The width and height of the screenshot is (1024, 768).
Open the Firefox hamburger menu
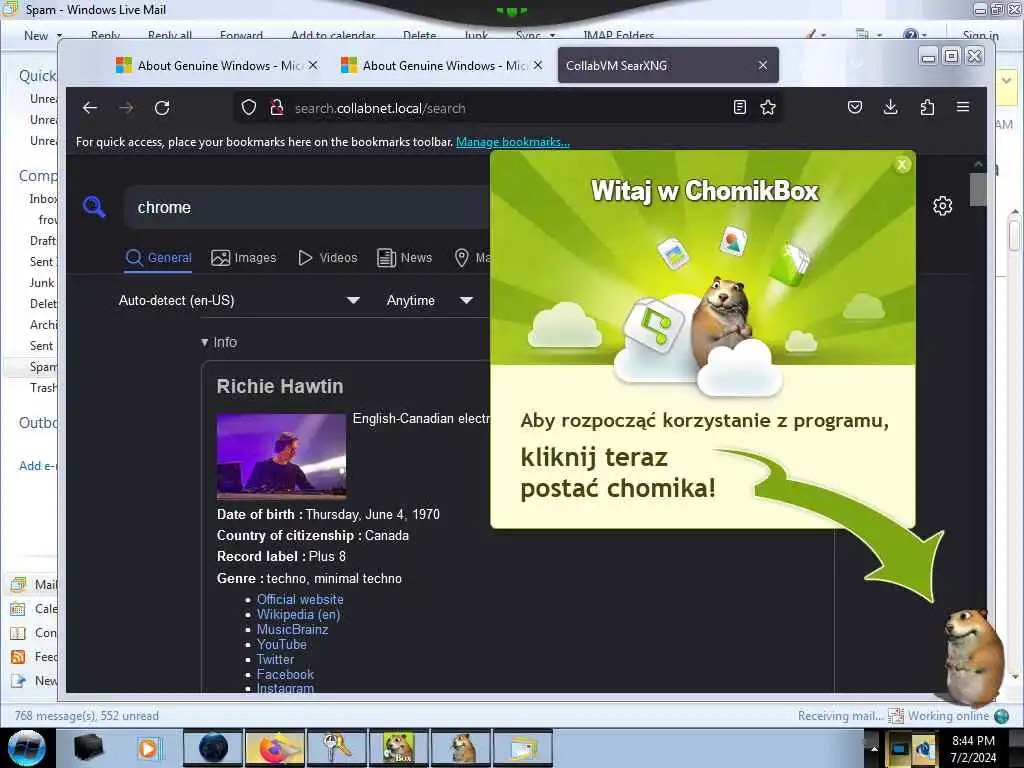[x=963, y=107]
